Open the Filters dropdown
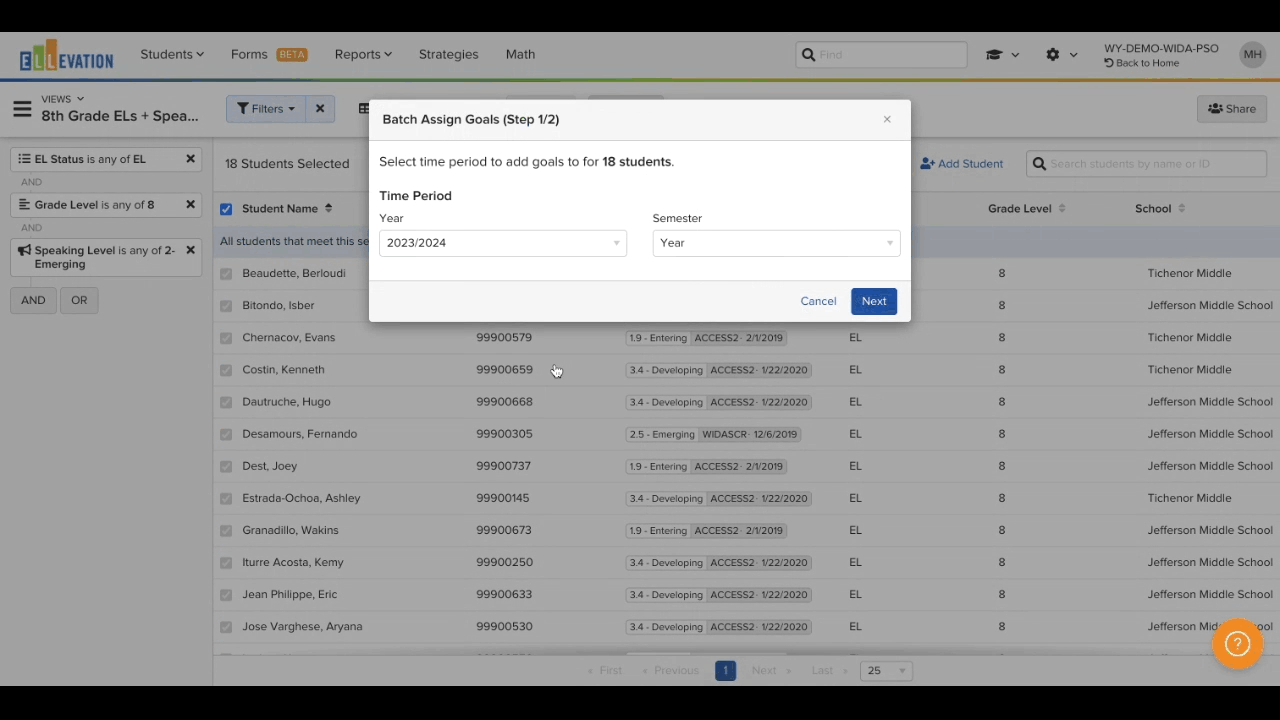Image resolution: width=1280 pixels, height=720 pixels. [x=266, y=109]
